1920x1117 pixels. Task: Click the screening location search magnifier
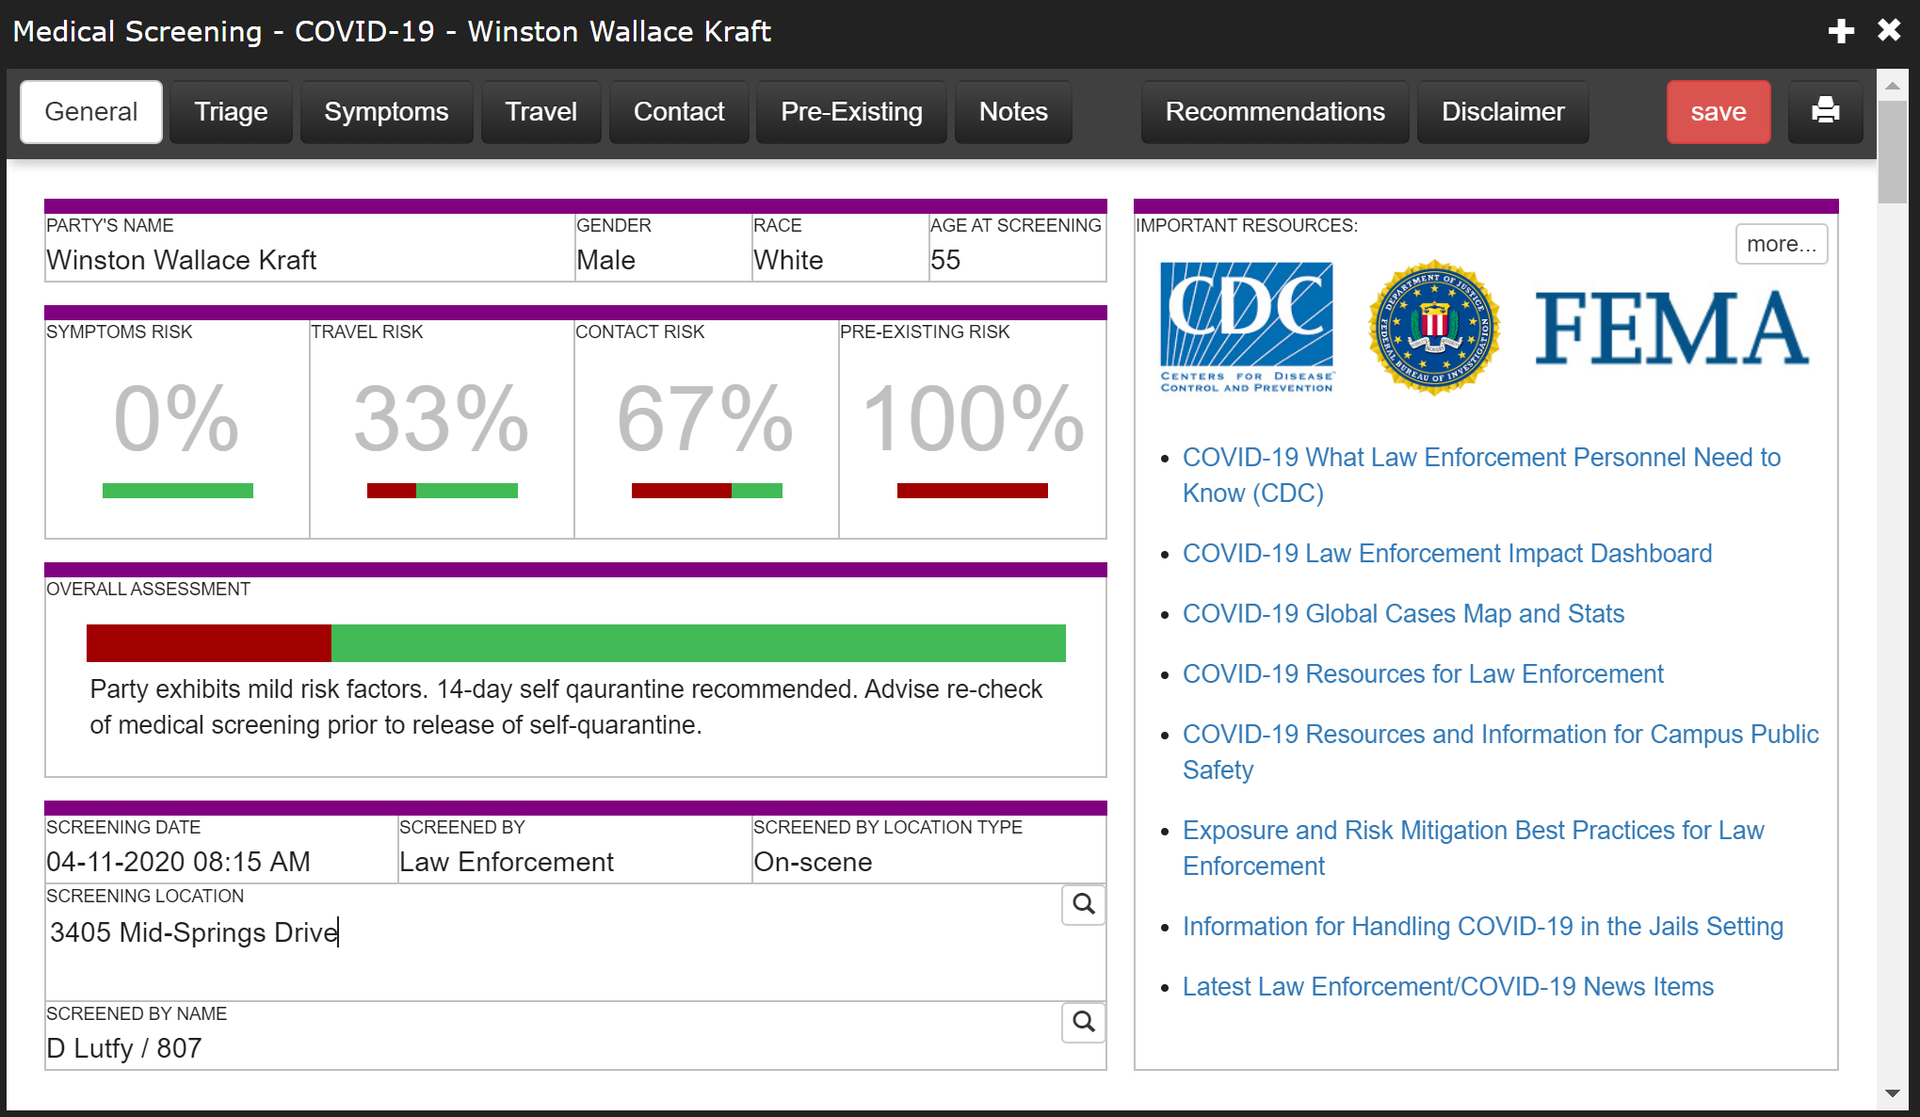click(1083, 905)
